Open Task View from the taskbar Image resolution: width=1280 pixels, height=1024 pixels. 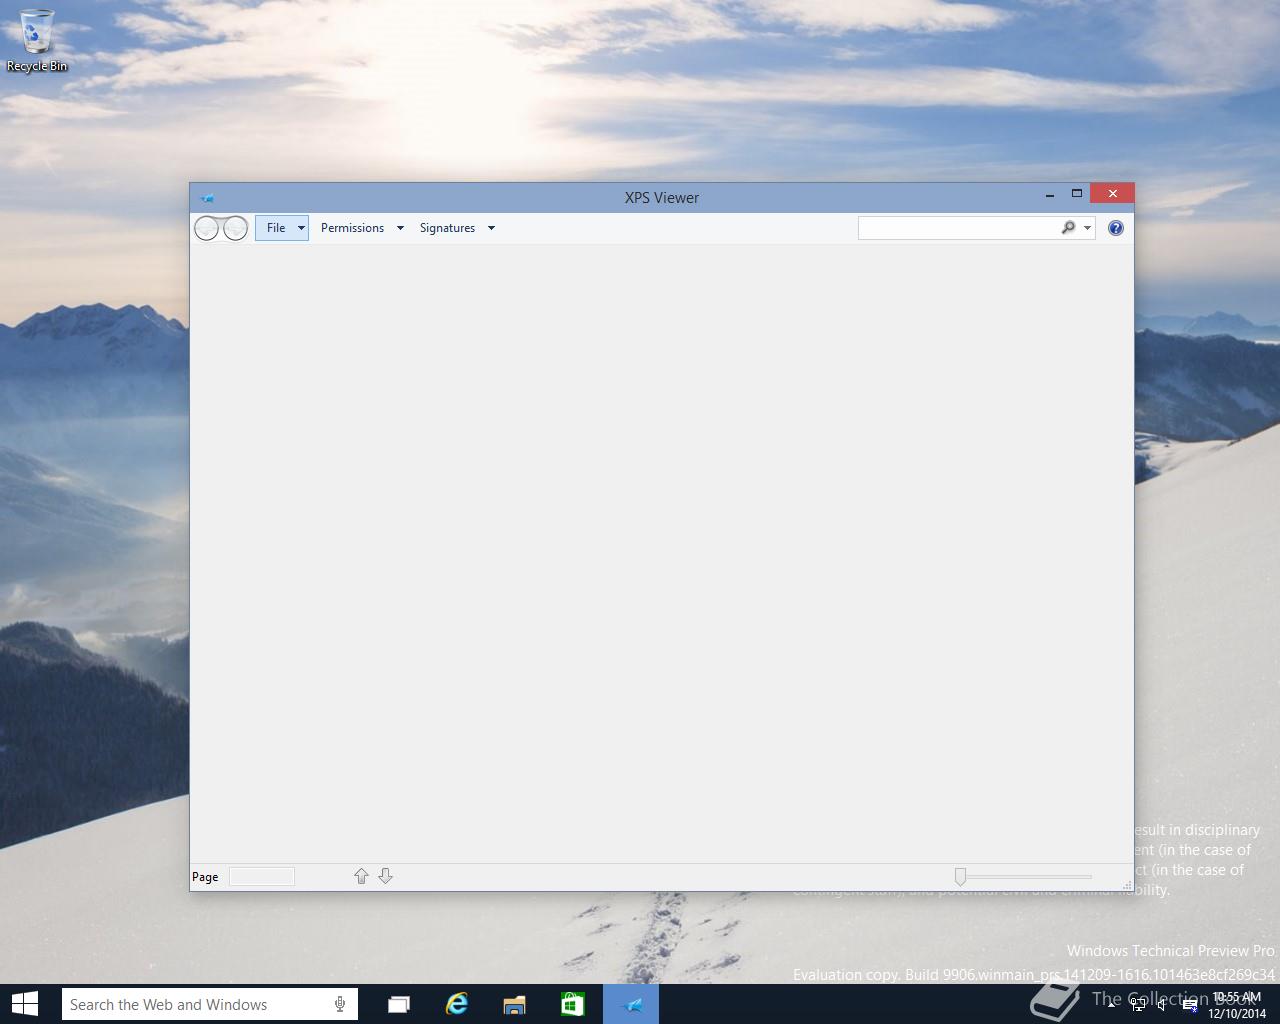click(398, 1004)
